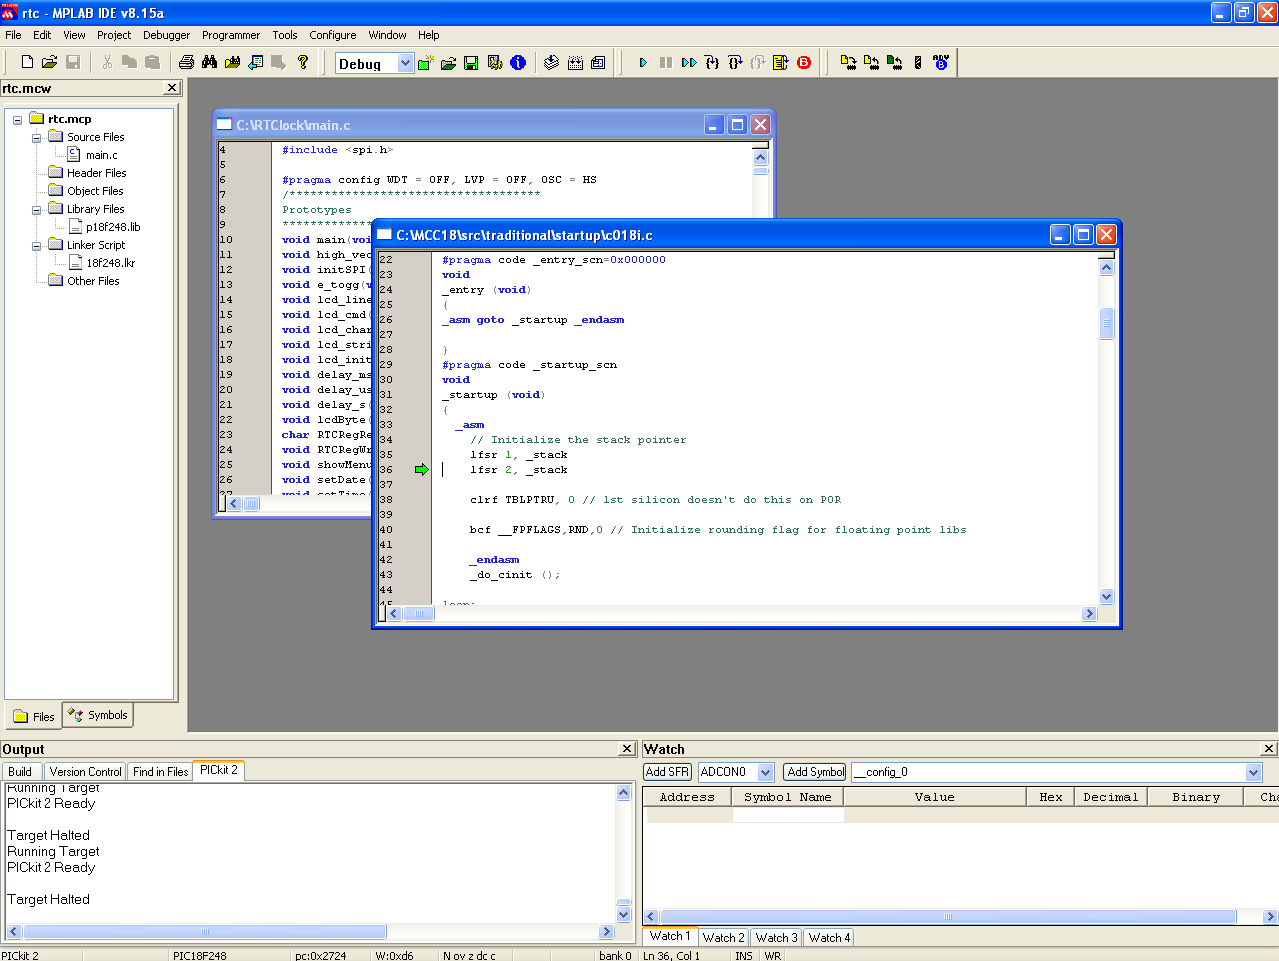The image size is (1279, 961).
Task: Select main.c in the project tree
Action: pos(101,155)
